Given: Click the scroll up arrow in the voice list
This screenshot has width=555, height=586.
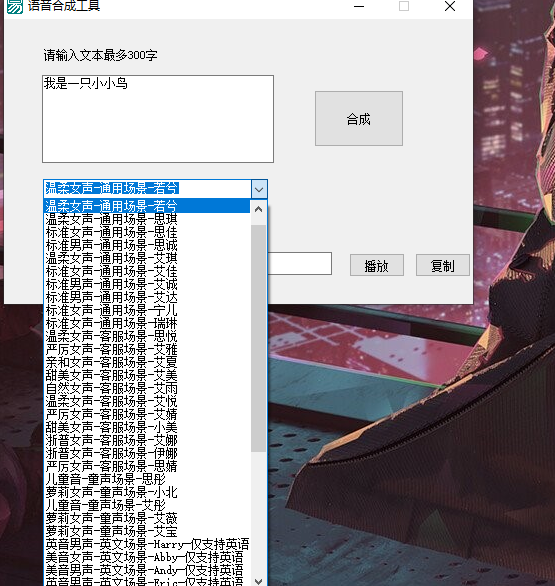Looking at the screenshot, I should click(258, 209).
